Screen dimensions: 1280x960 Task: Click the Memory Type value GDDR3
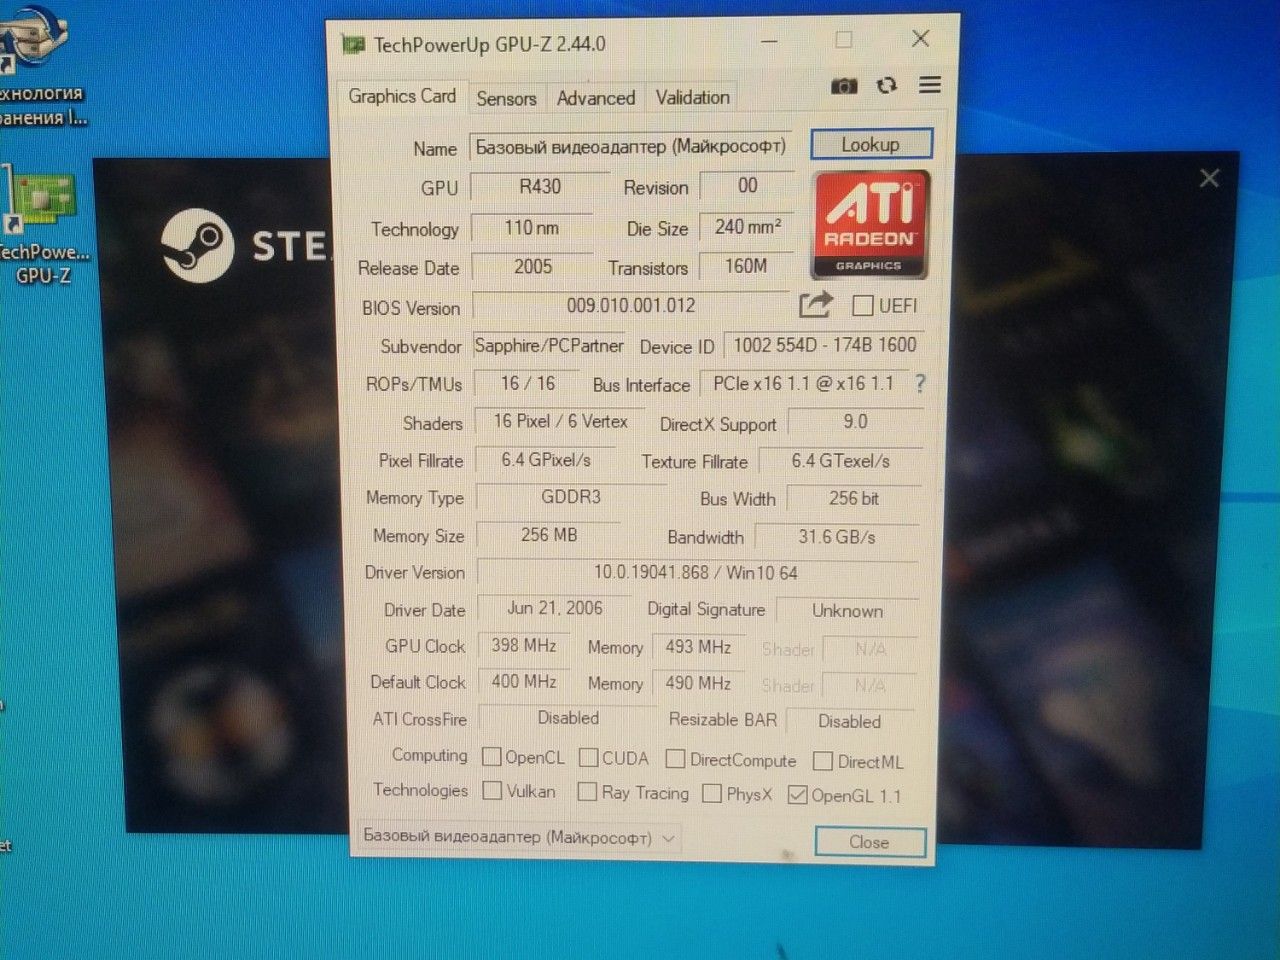(x=571, y=497)
